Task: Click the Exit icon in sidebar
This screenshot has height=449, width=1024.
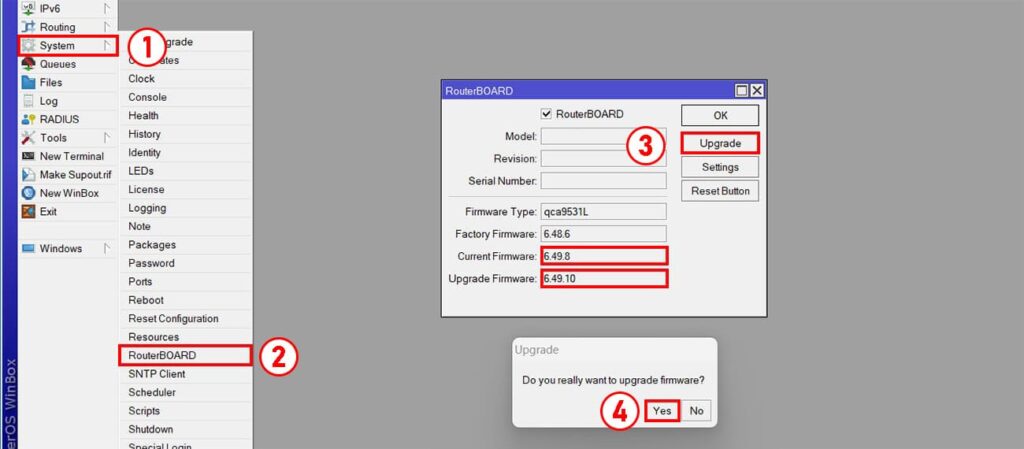Action: pyautogui.click(x=28, y=211)
